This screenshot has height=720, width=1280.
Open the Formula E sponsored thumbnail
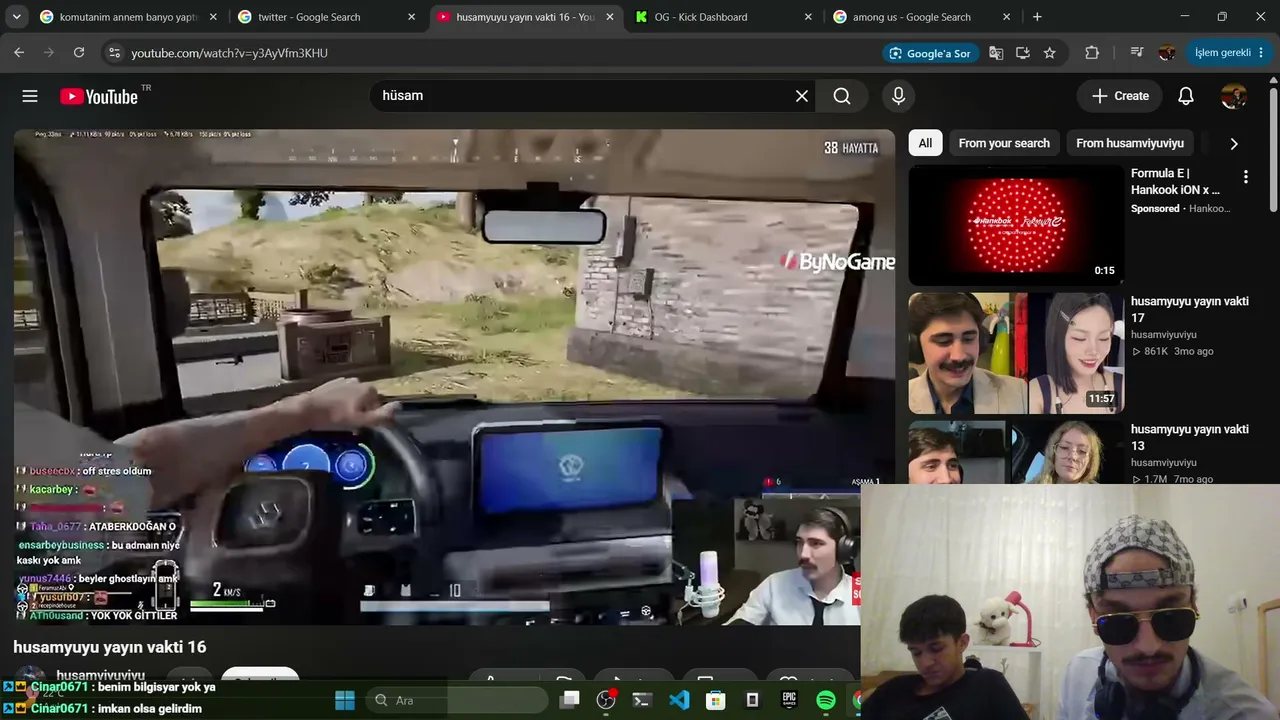(x=1016, y=225)
